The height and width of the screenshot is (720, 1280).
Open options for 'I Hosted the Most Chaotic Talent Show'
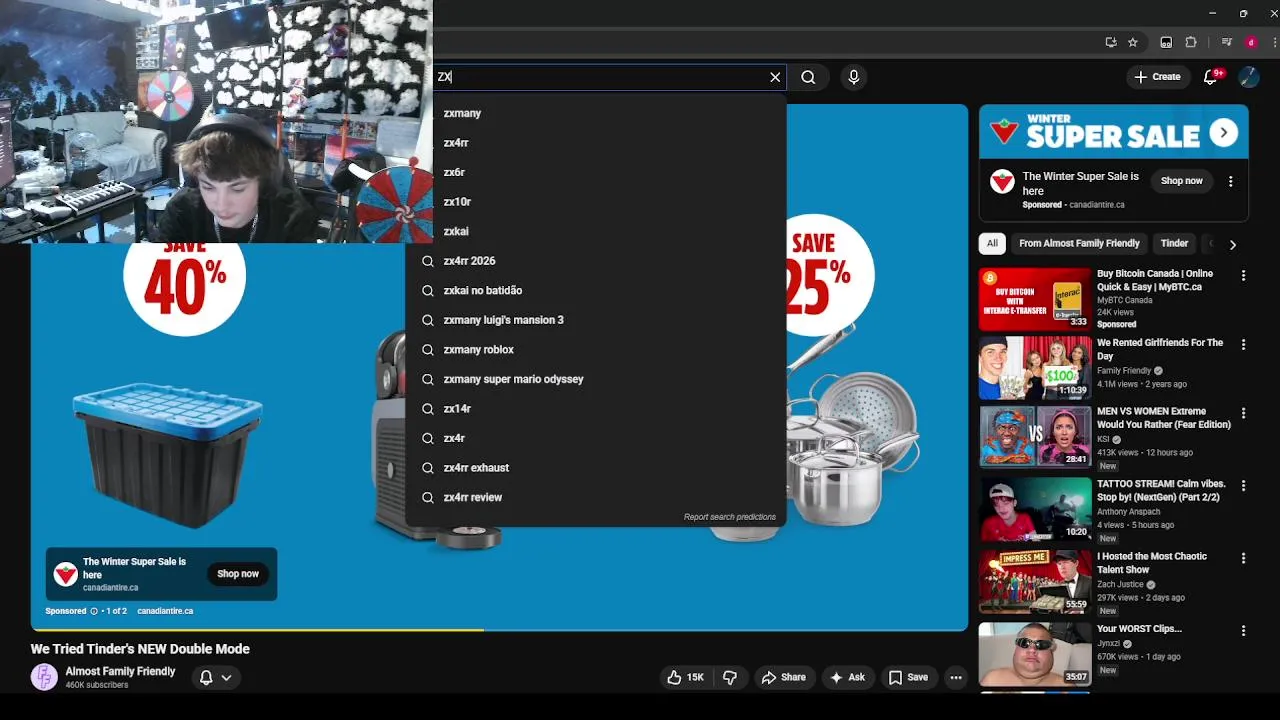[x=1244, y=558]
